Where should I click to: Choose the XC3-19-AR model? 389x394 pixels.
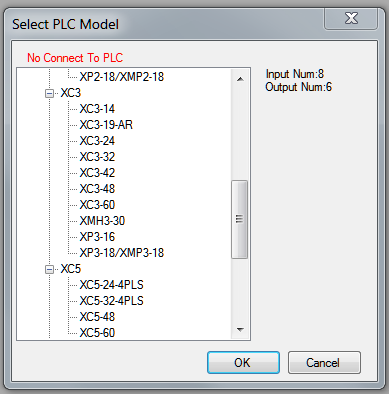106,125
